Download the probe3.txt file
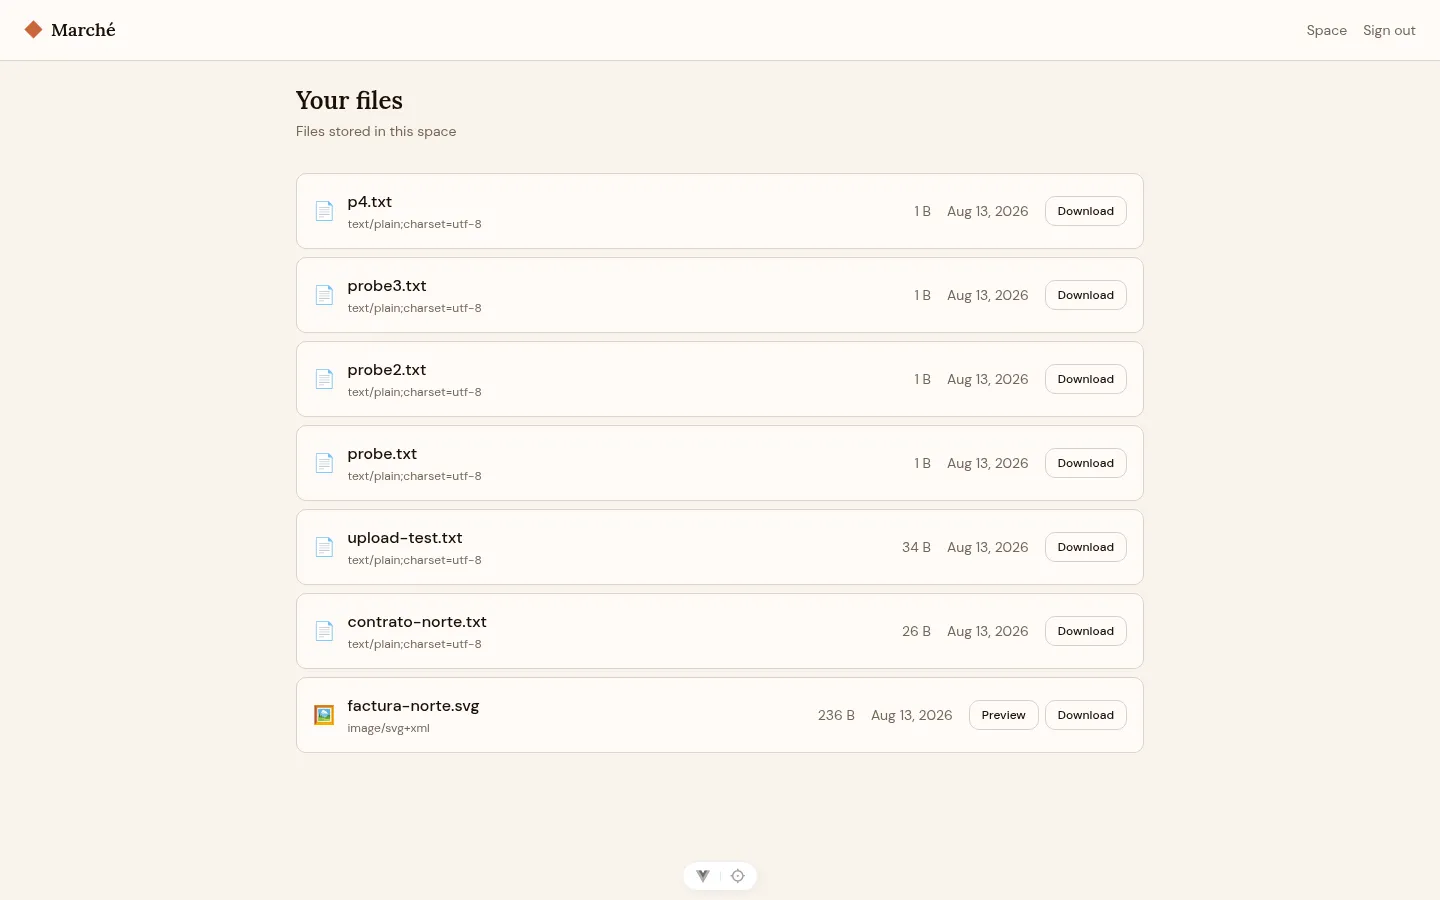This screenshot has height=900, width=1440. click(x=1085, y=295)
